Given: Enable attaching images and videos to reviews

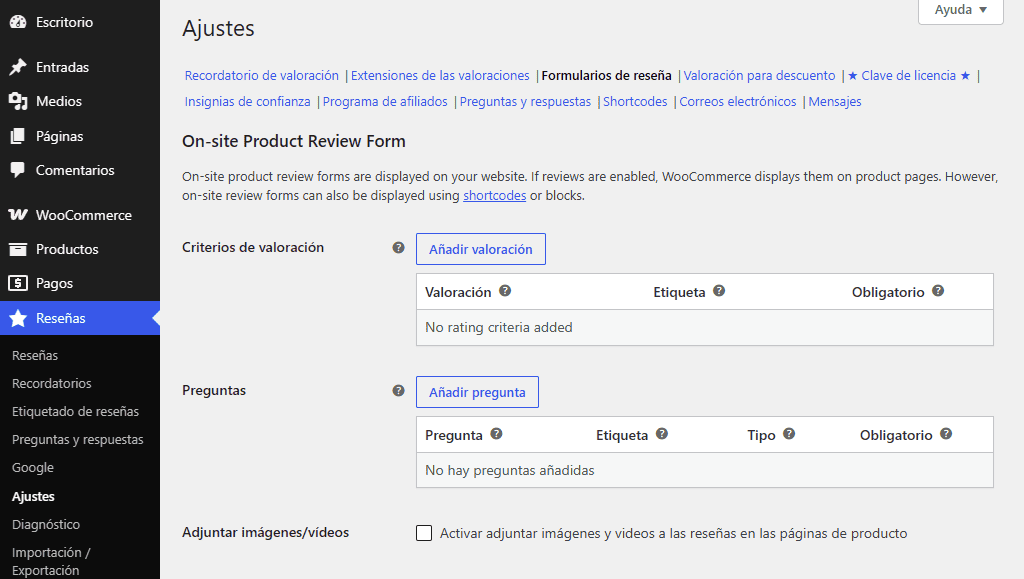Looking at the screenshot, I should [424, 533].
